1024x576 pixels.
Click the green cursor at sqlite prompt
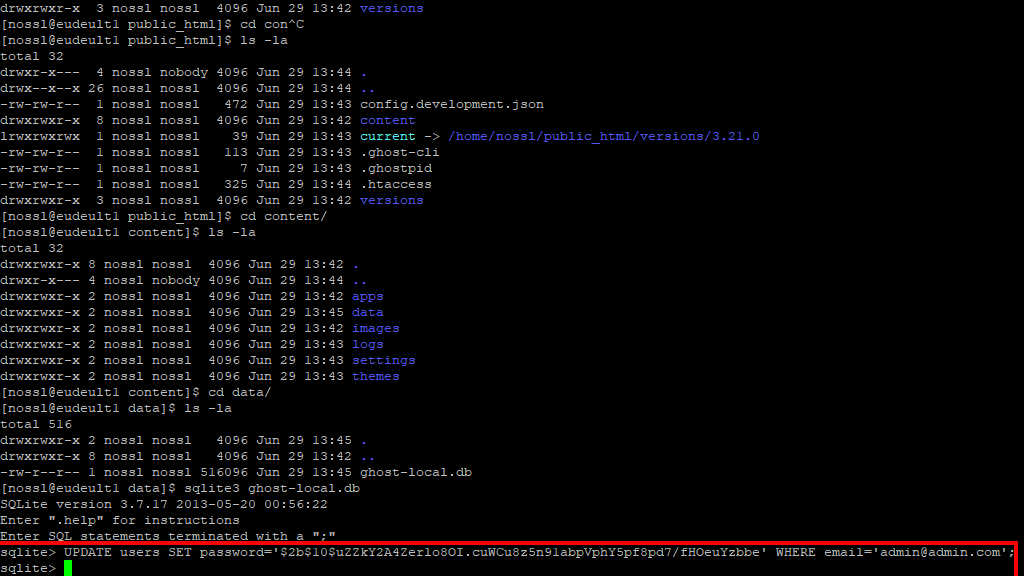66,566
